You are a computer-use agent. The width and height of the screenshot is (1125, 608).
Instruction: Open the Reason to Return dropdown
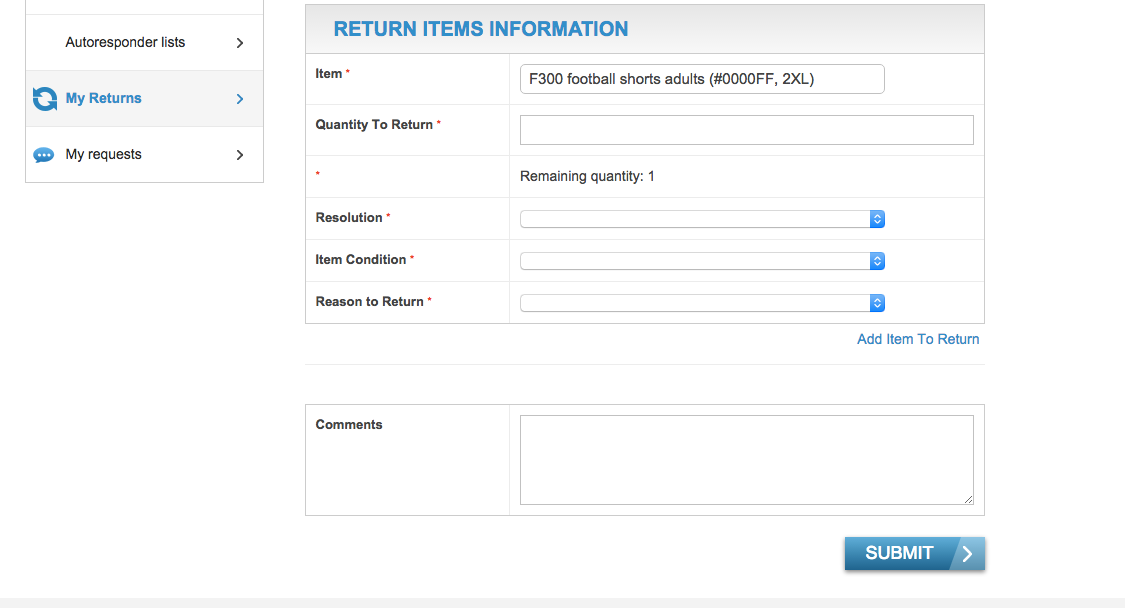(702, 303)
